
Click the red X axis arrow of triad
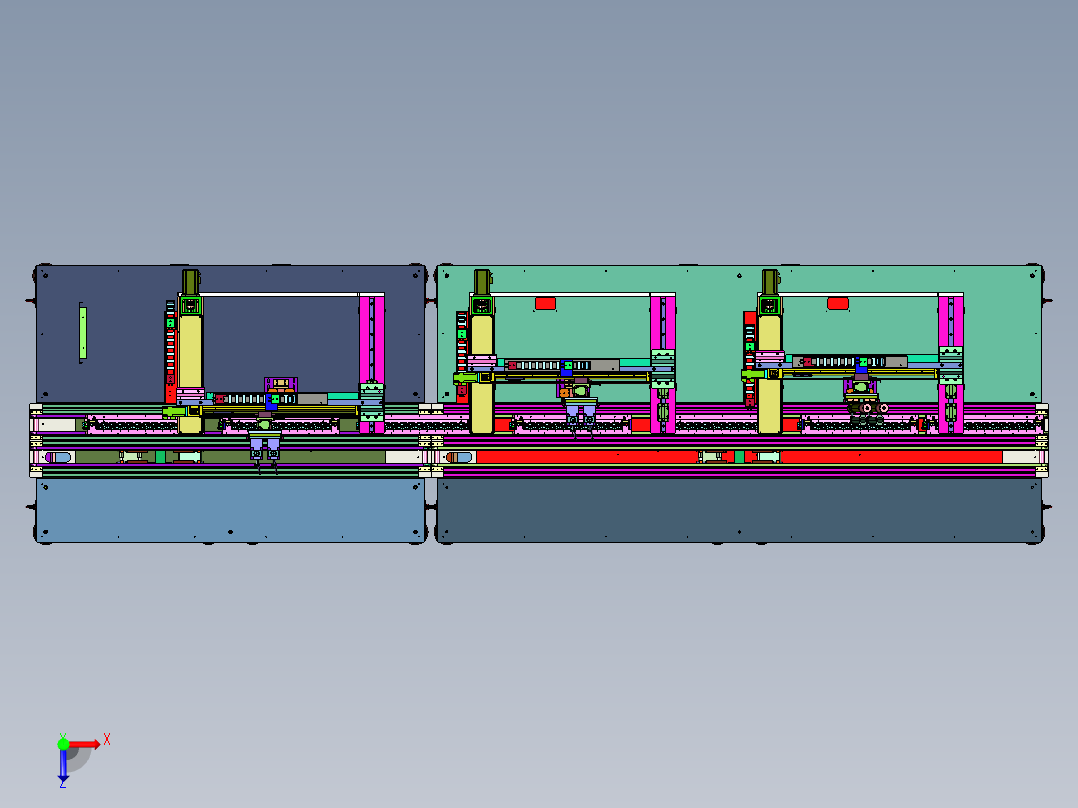[85, 744]
